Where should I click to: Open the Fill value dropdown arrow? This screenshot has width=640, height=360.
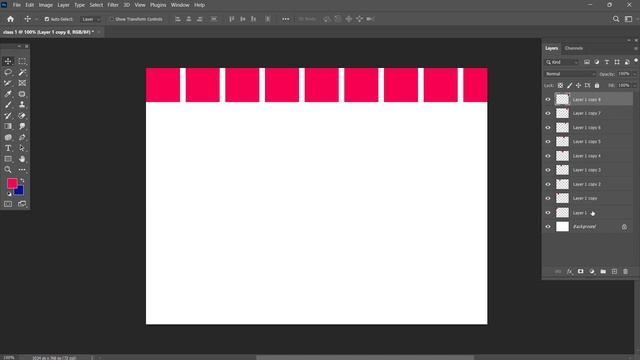coord(634,85)
